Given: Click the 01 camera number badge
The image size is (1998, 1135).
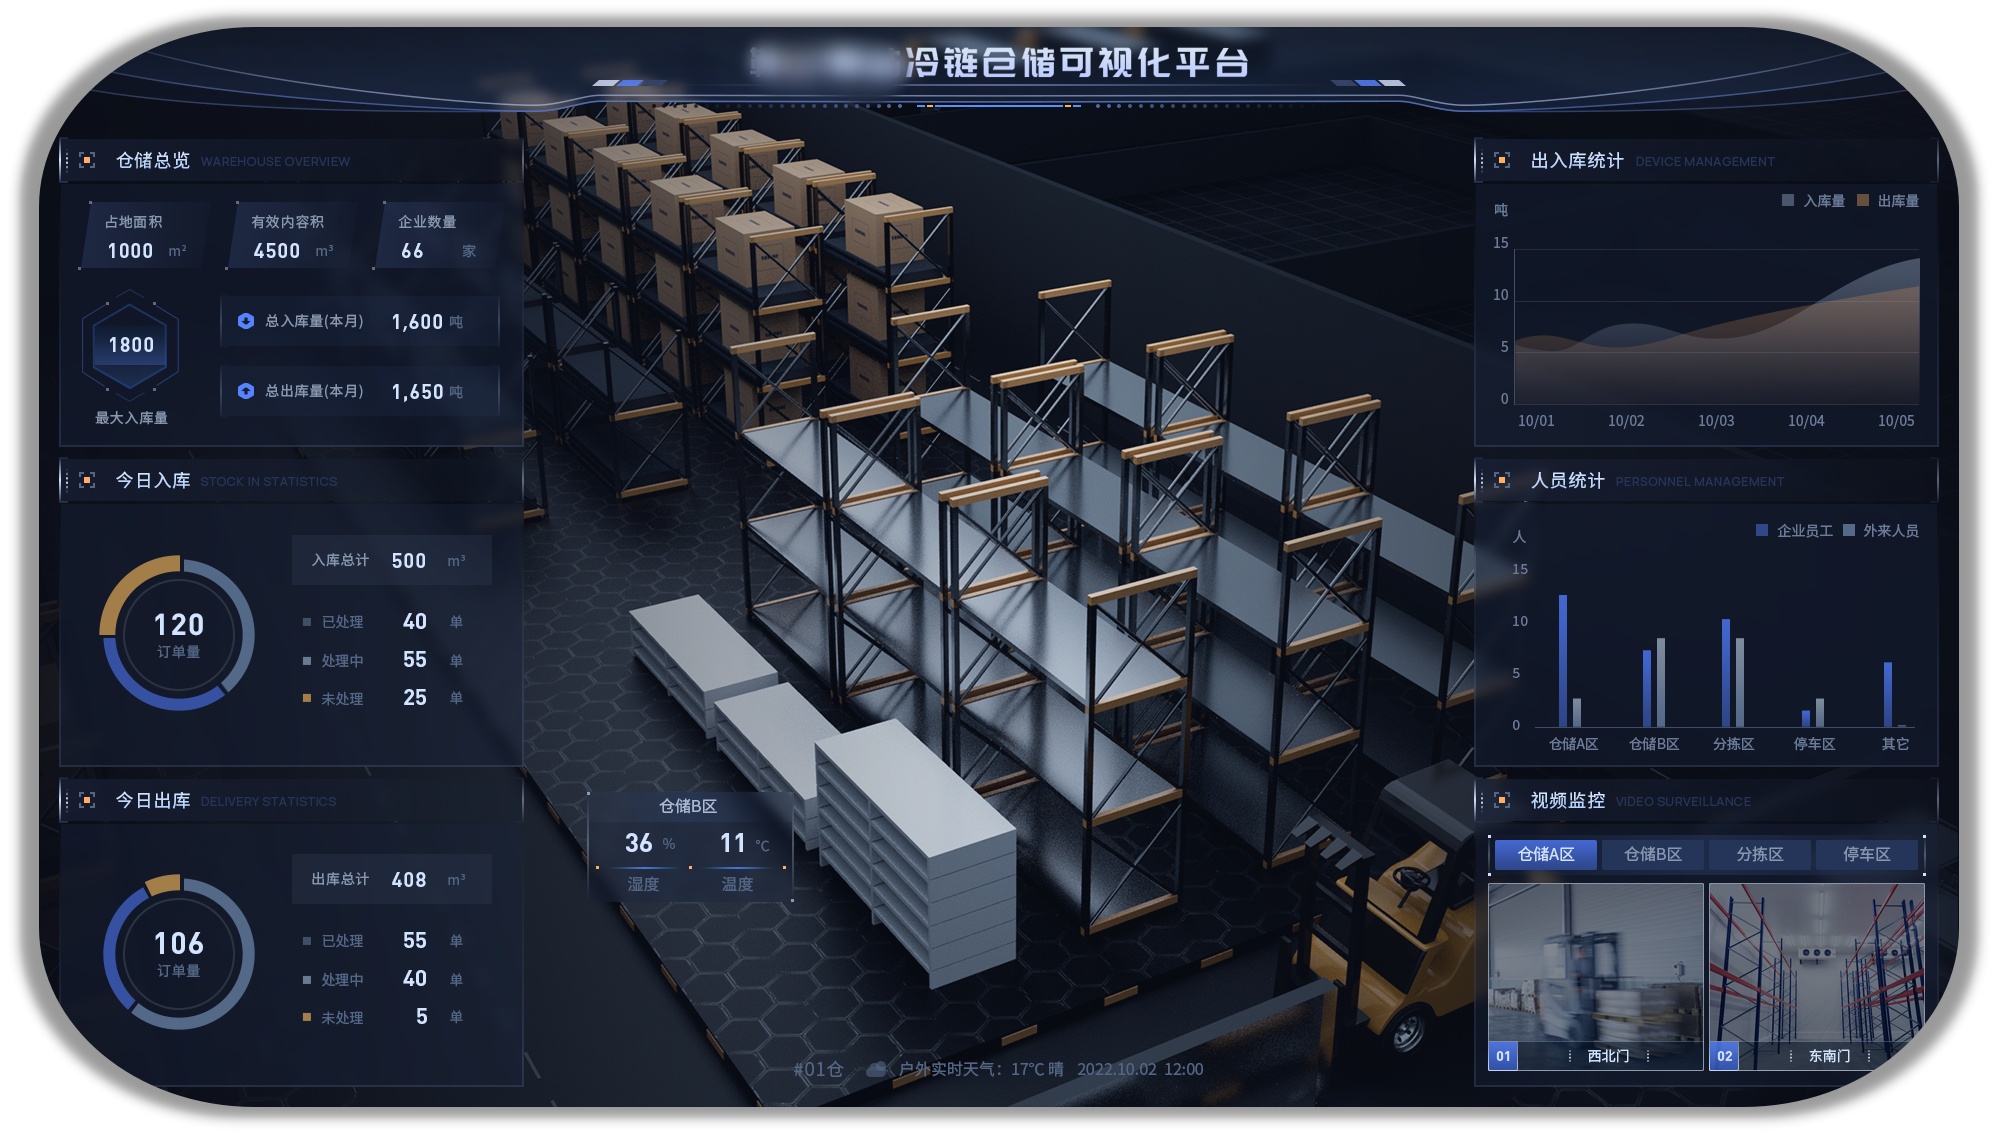Looking at the screenshot, I should pos(1503,1056).
